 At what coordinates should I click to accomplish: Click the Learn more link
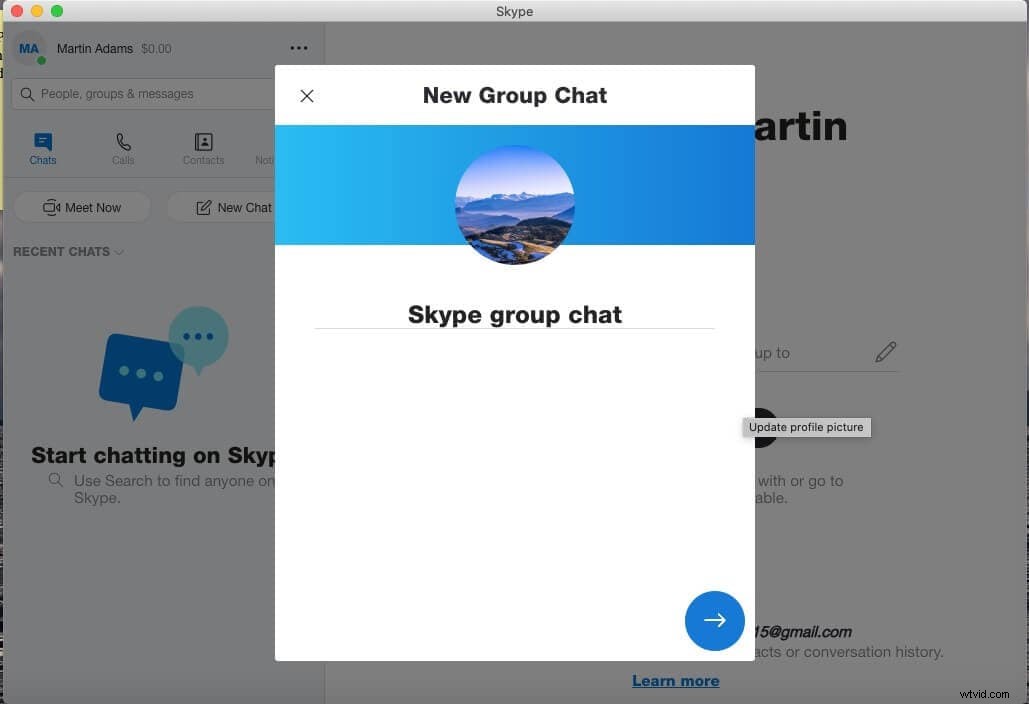(675, 680)
